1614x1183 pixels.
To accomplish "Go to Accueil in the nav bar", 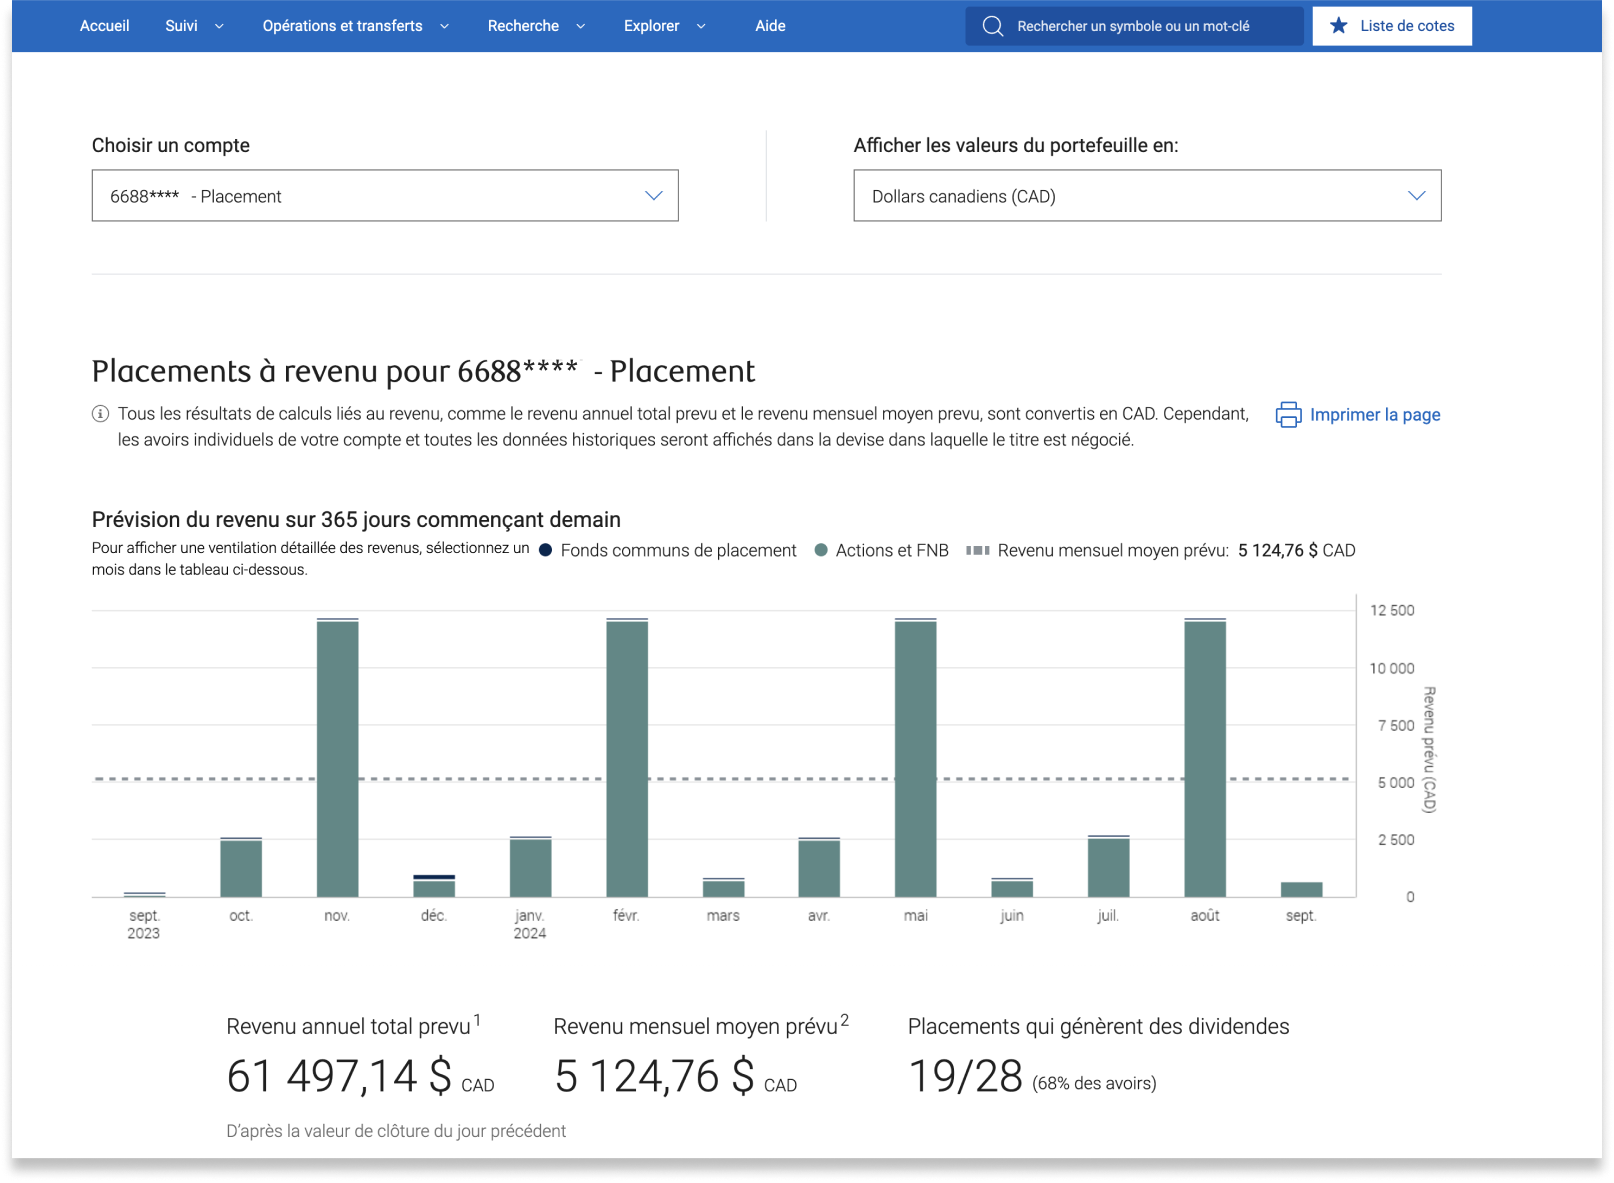I will [104, 26].
